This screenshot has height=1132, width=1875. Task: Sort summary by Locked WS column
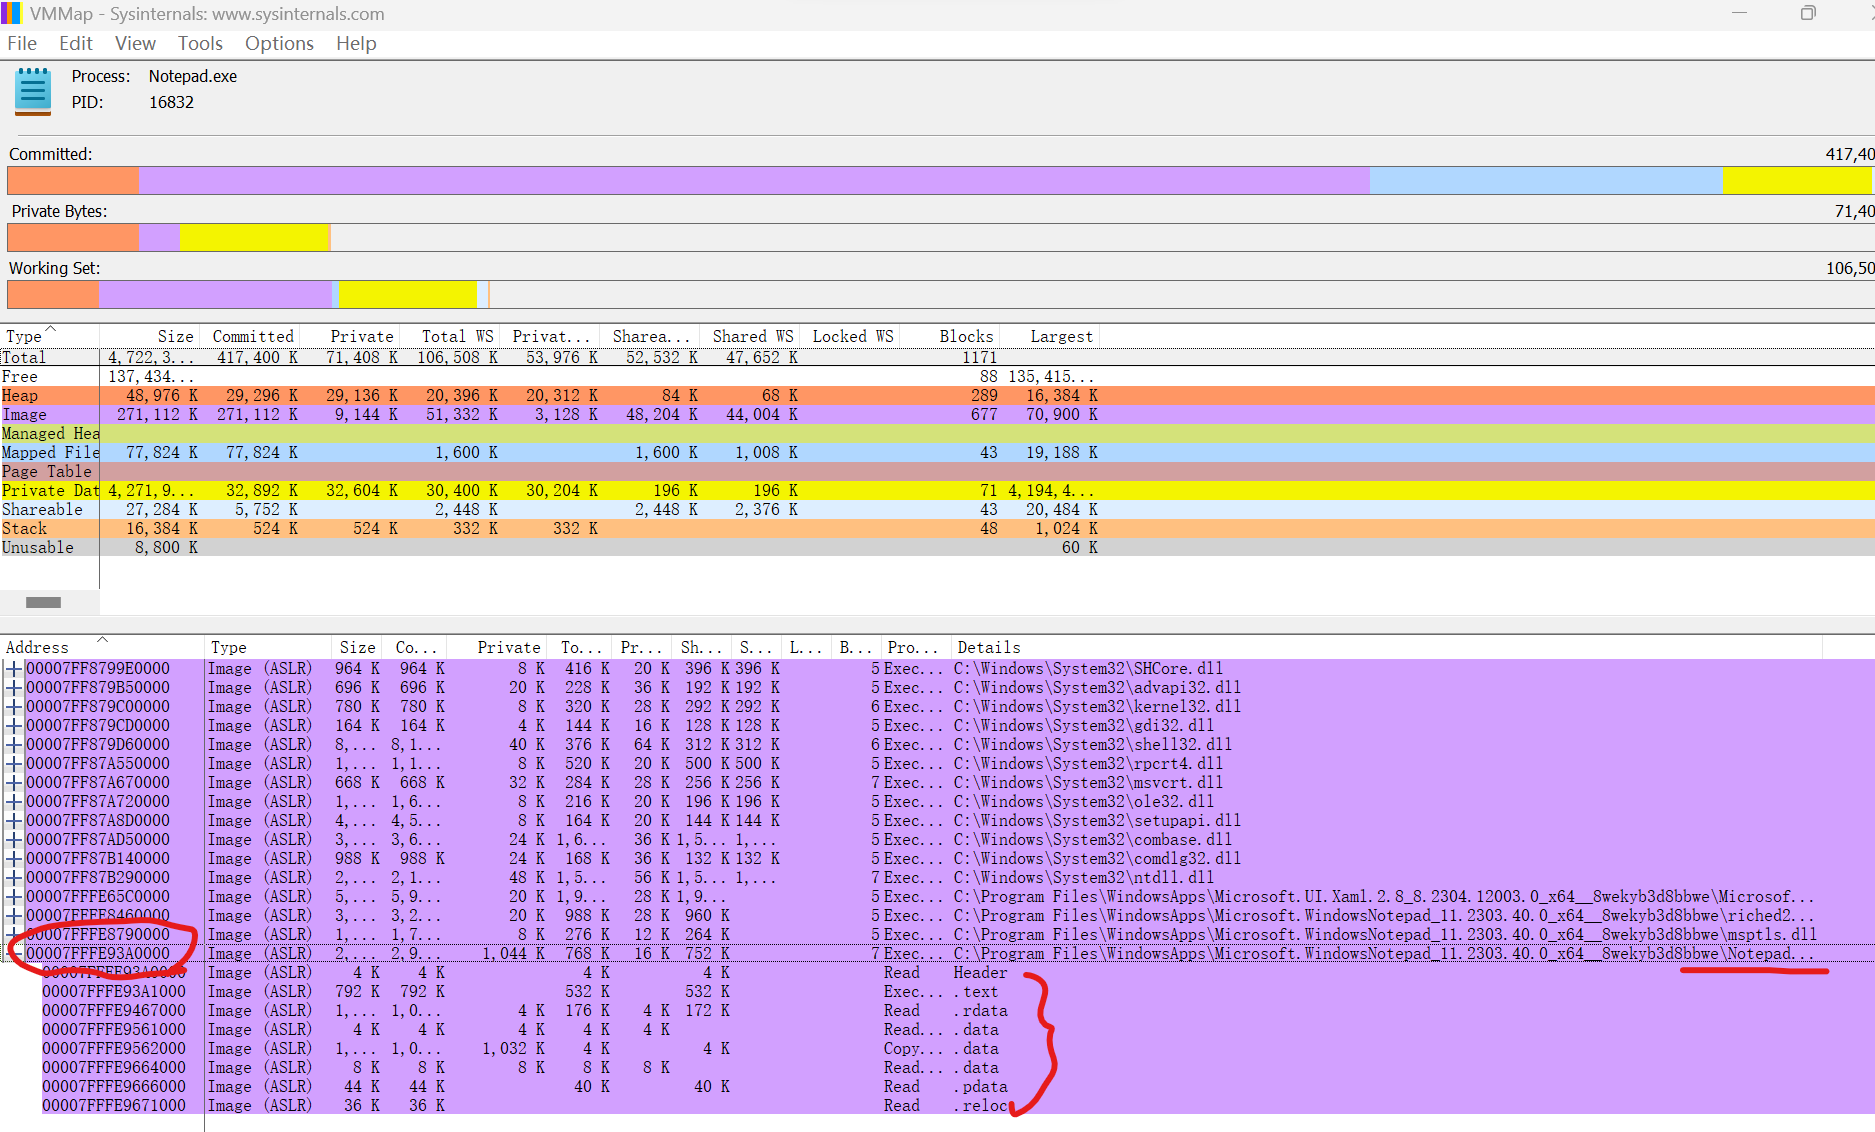(852, 336)
